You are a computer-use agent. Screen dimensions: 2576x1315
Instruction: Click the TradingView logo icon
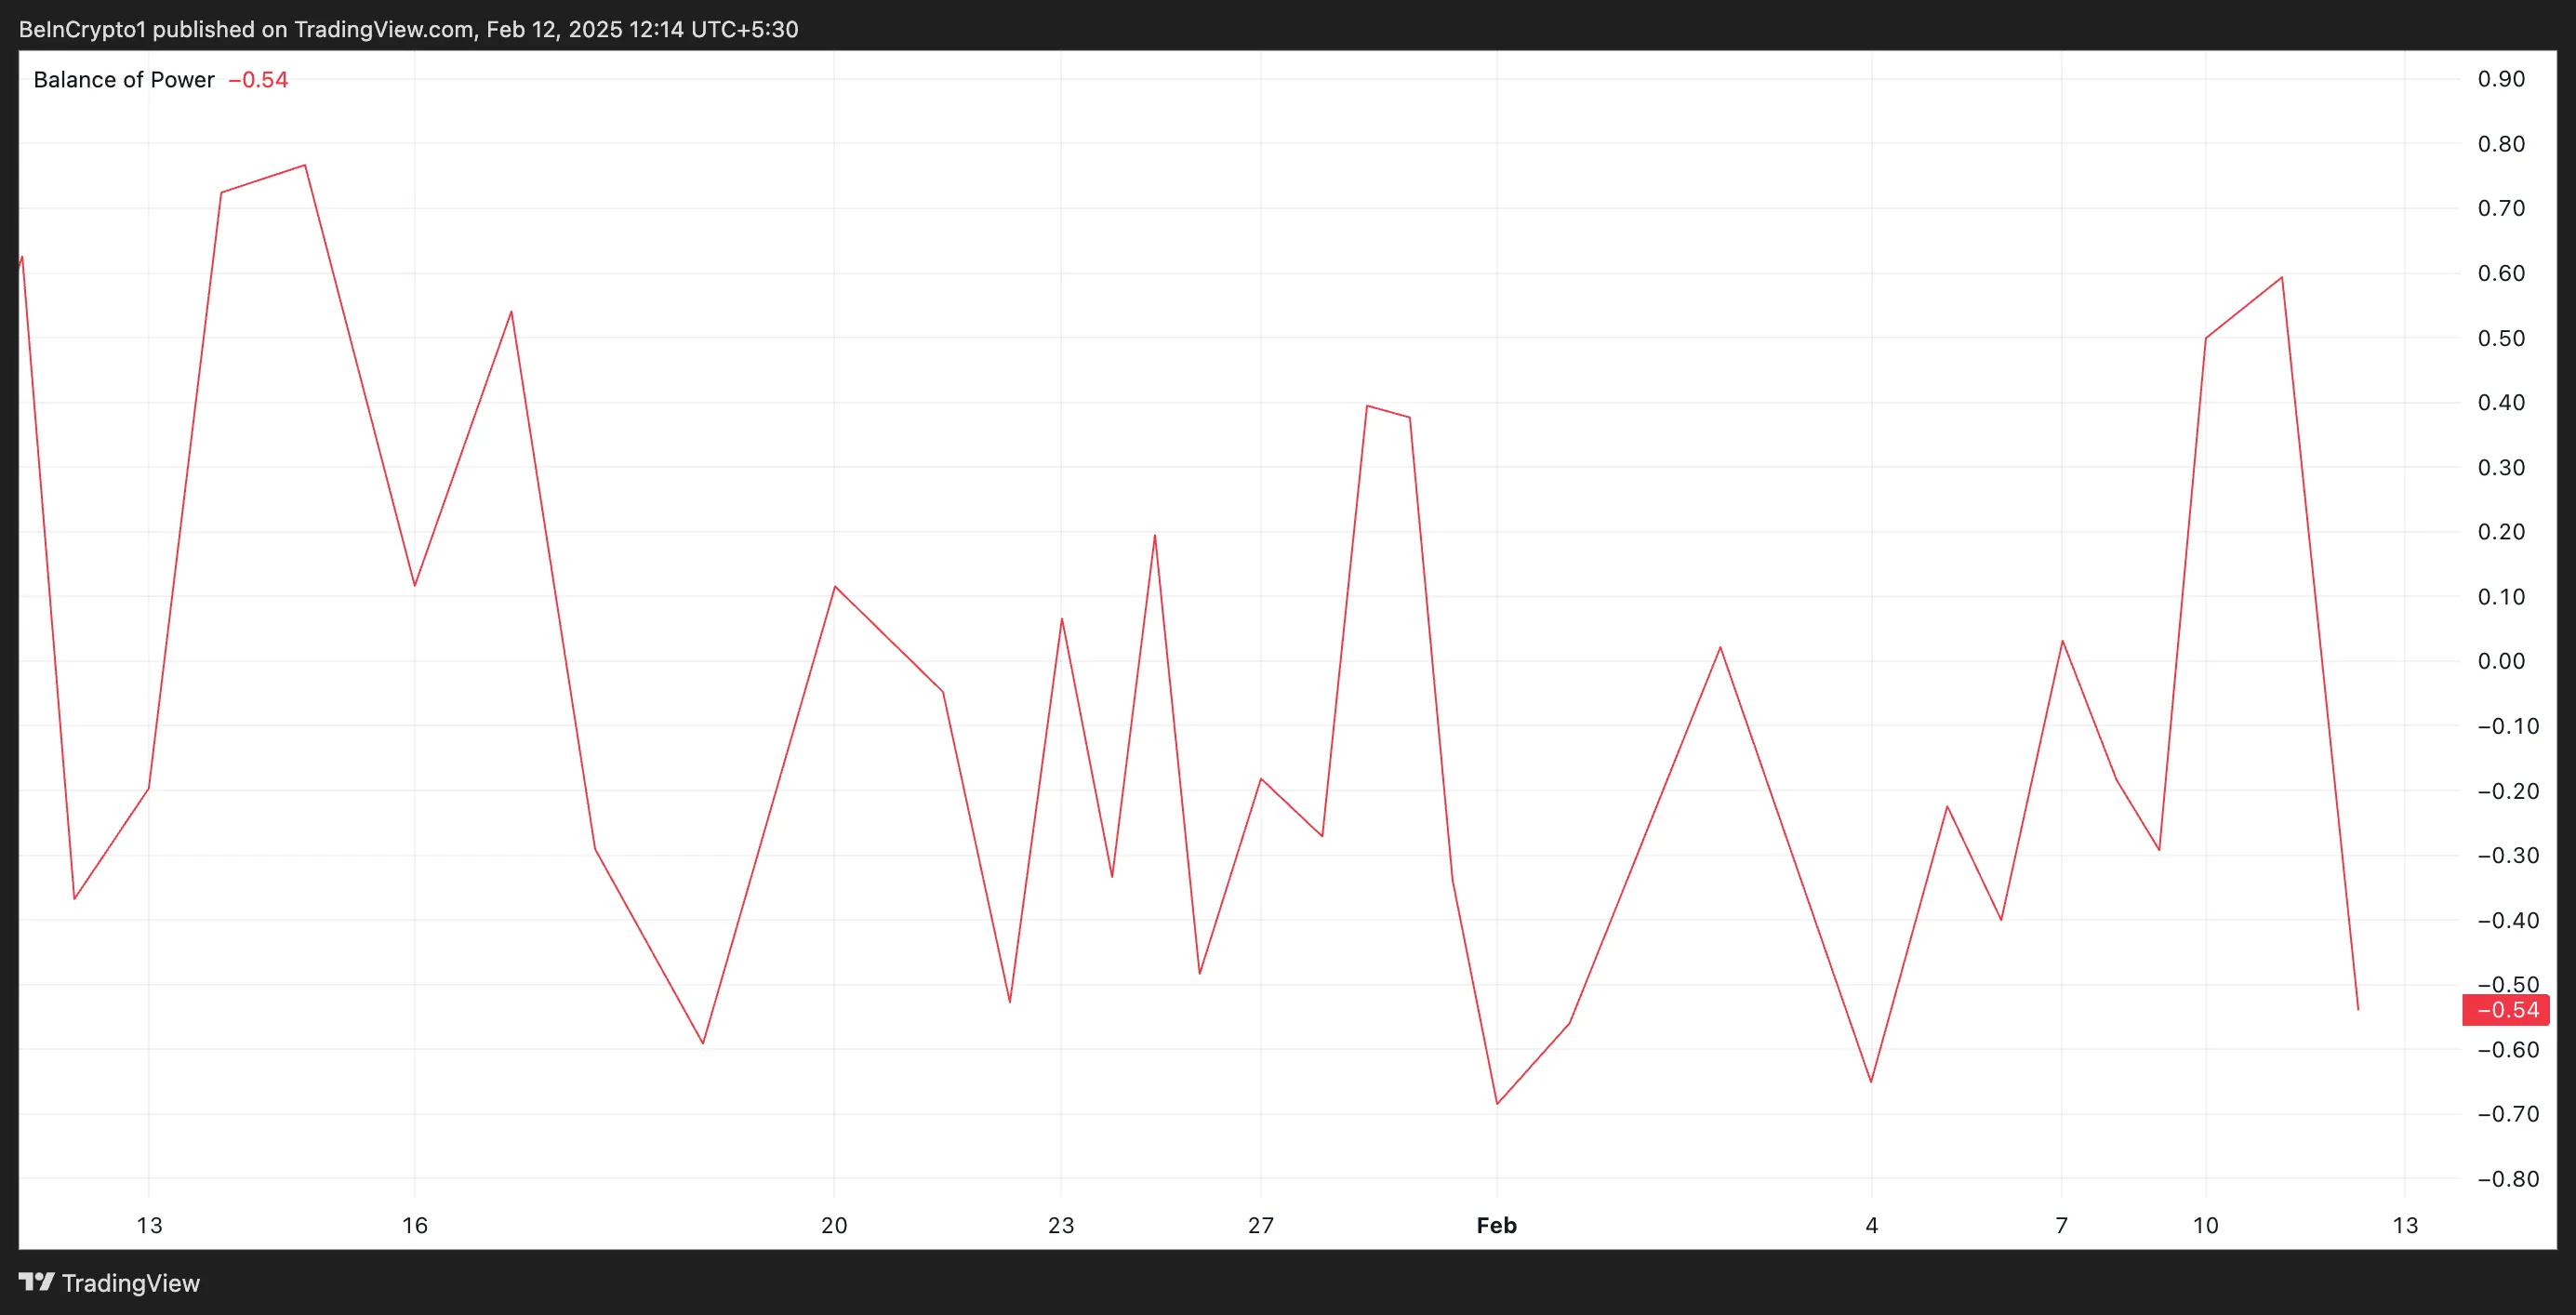point(36,1282)
